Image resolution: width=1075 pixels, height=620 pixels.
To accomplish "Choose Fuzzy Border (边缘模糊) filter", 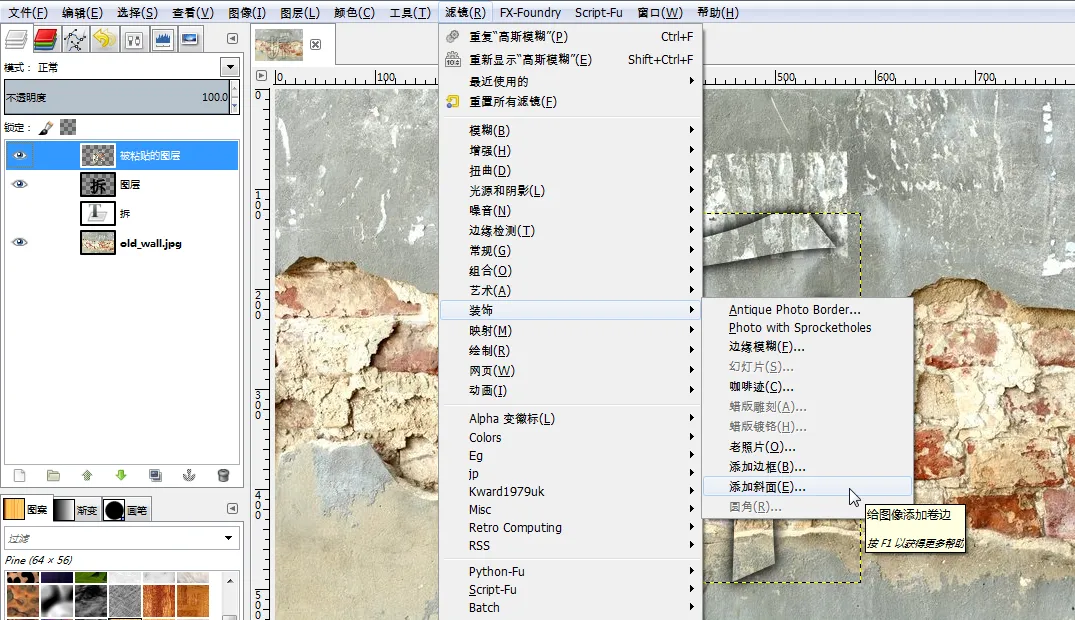I will [808, 347].
